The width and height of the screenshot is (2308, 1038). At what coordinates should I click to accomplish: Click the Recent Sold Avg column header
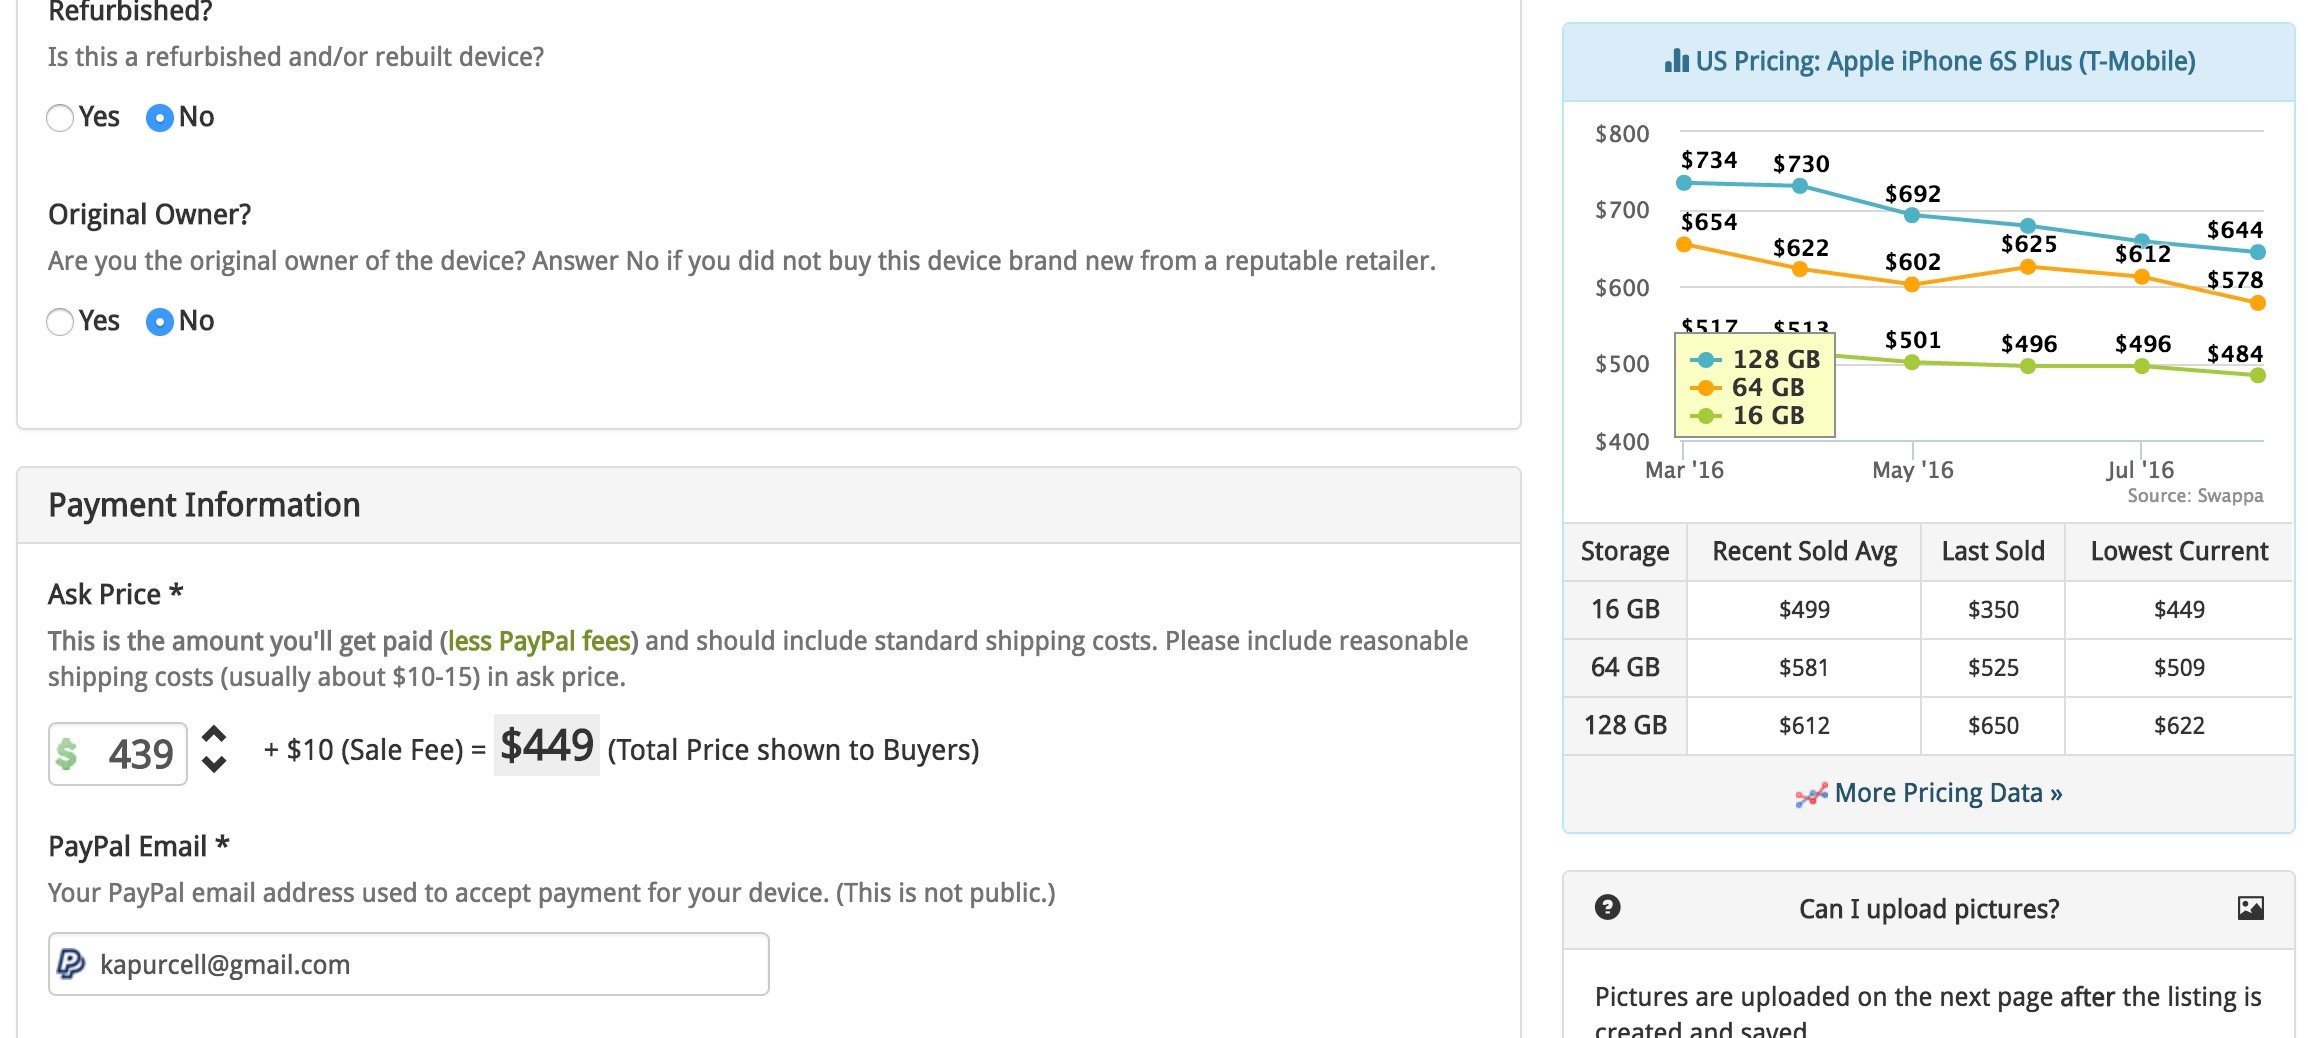point(1804,552)
